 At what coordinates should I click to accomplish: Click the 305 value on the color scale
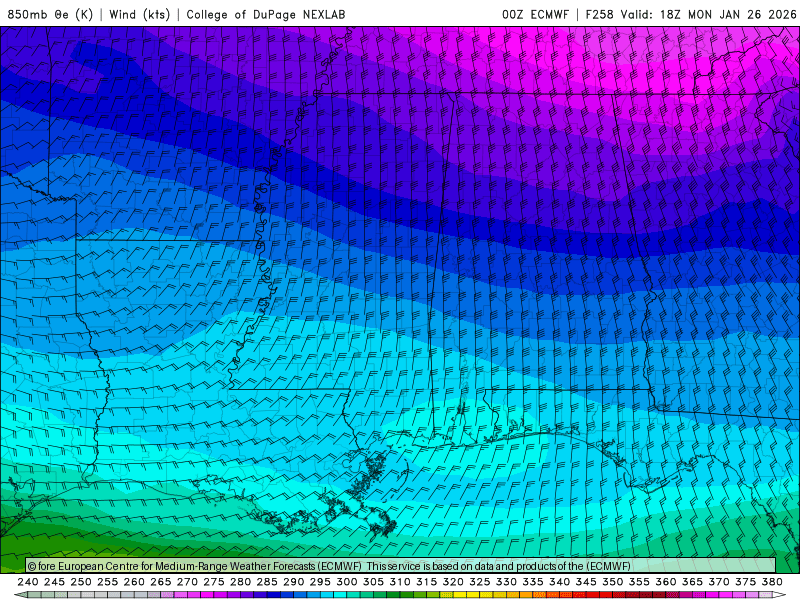point(373,582)
